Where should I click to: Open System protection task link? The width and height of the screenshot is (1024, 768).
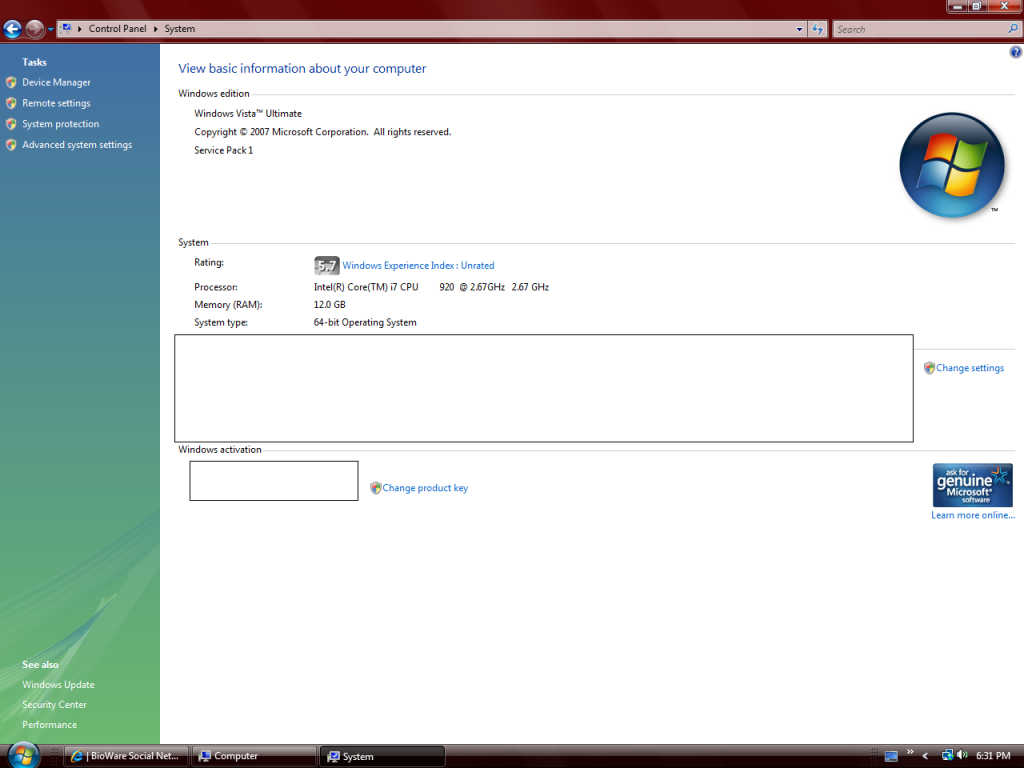pyautogui.click(x=60, y=124)
